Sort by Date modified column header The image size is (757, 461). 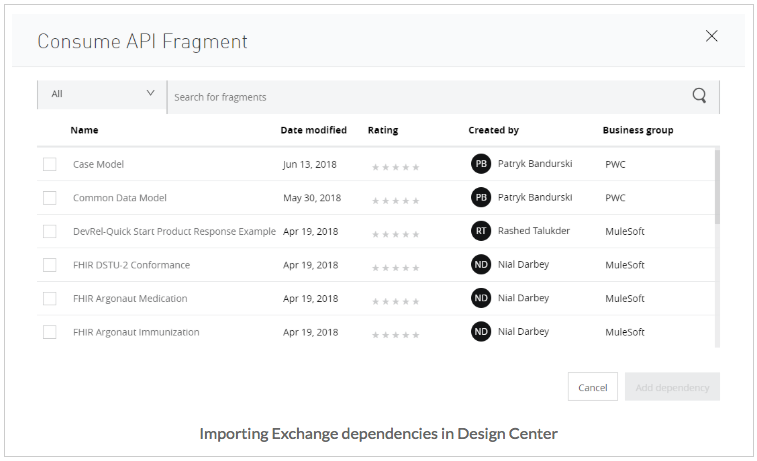tap(313, 130)
